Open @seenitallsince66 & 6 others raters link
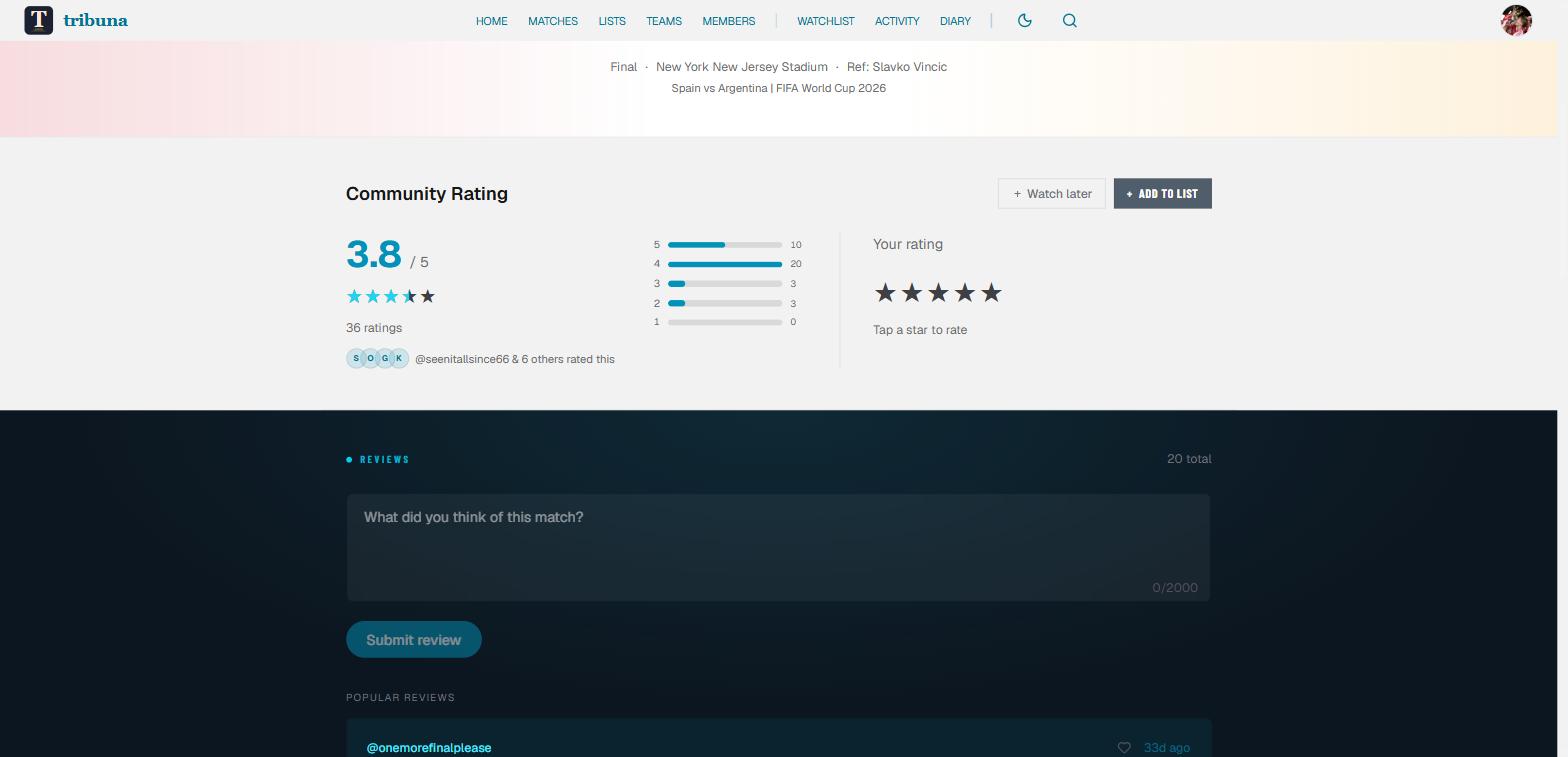The height and width of the screenshot is (757, 1568). click(x=515, y=359)
